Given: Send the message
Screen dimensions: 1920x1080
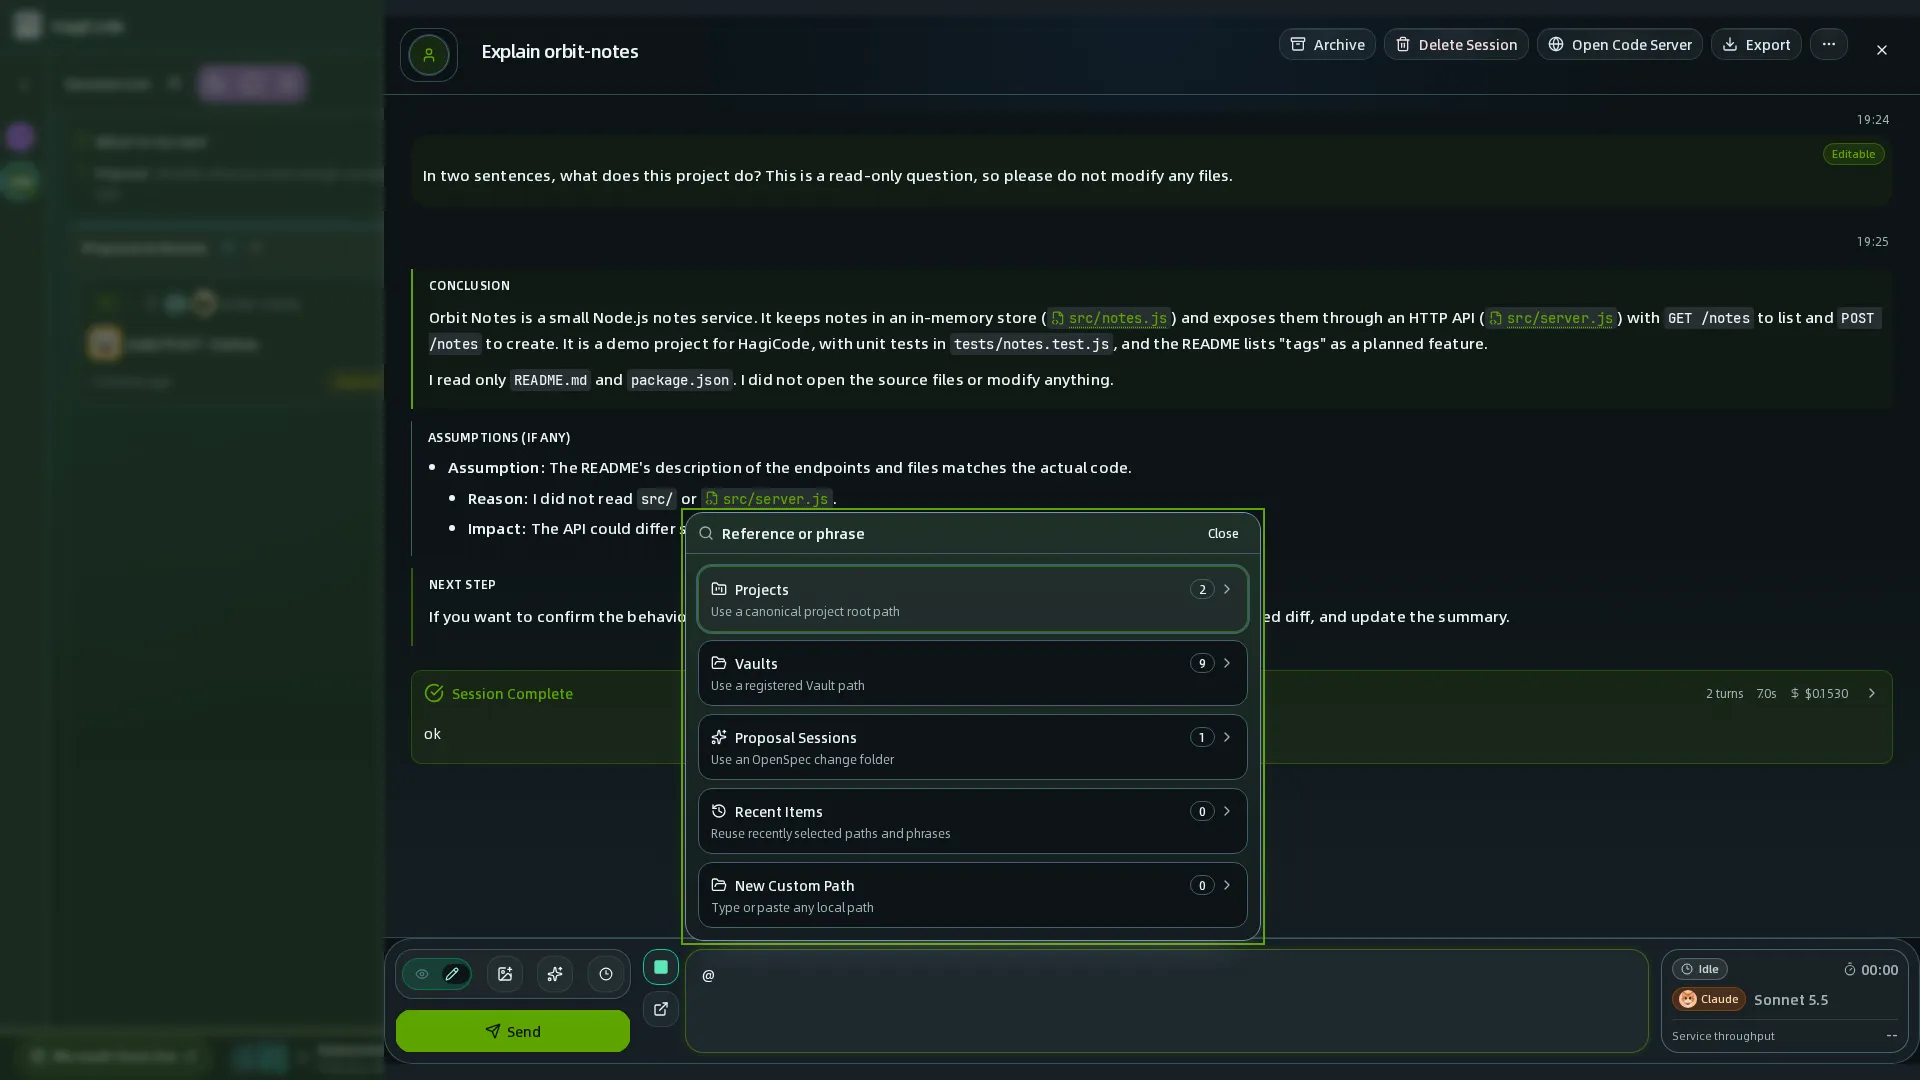Looking at the screenshot, I should (x=512, y=1031).
